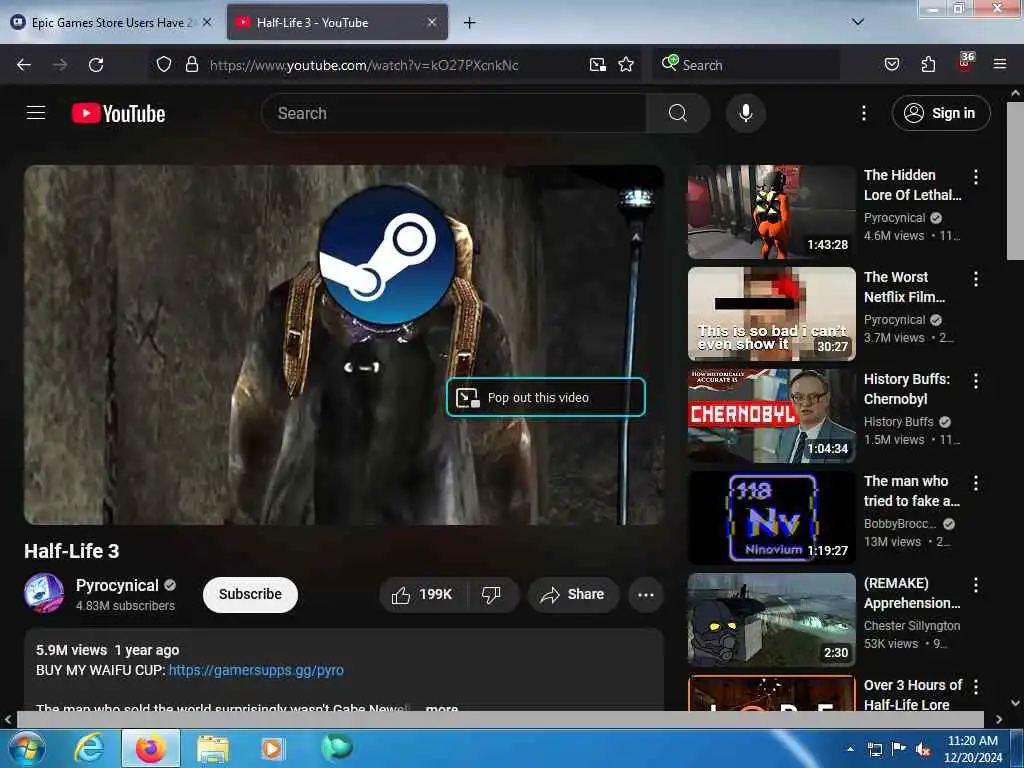Open YouTube settings three-dot menu
The width and height of the screenshot is (1024, 768).
(x=863, y=113)
